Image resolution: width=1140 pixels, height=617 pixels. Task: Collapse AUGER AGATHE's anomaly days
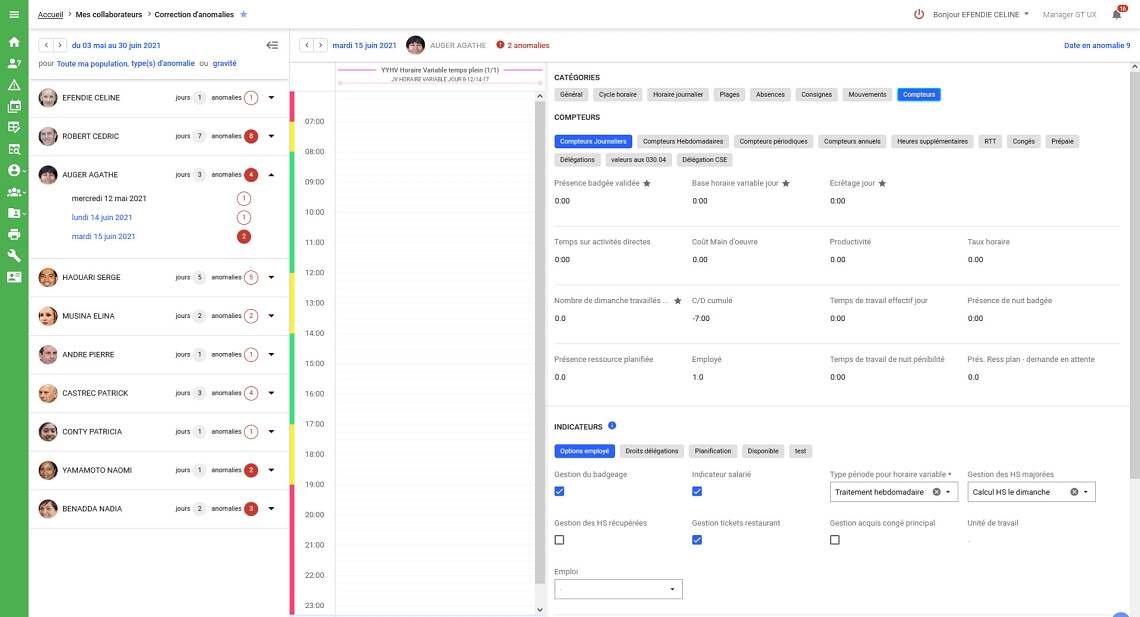[x=271, y=174]
